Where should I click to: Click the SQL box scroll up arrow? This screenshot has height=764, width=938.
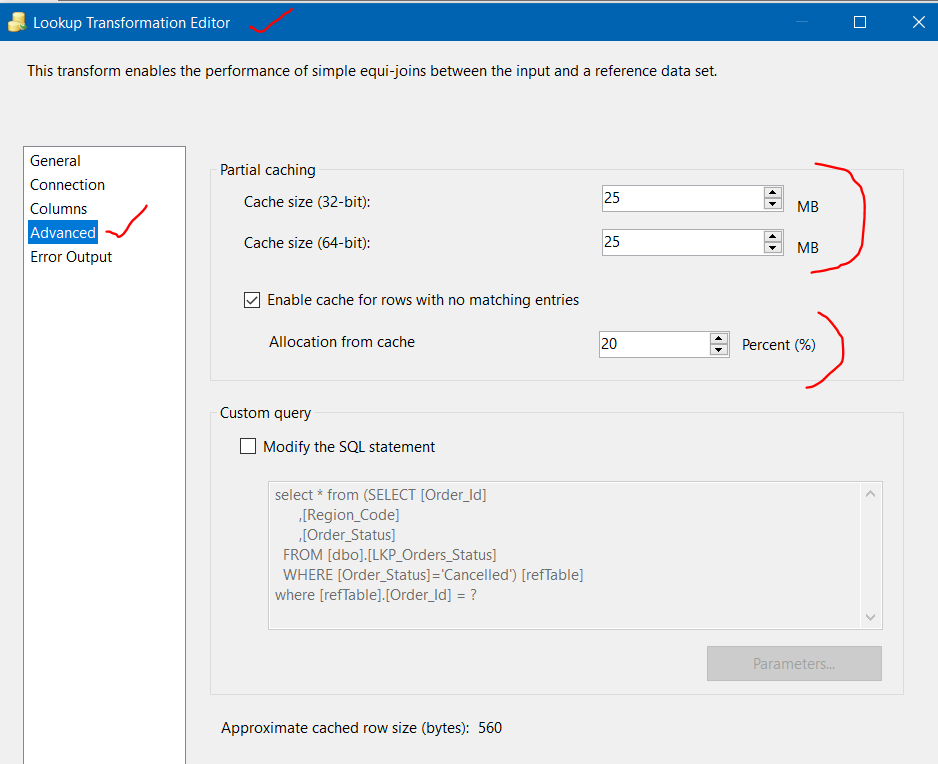tap(870, 494)
